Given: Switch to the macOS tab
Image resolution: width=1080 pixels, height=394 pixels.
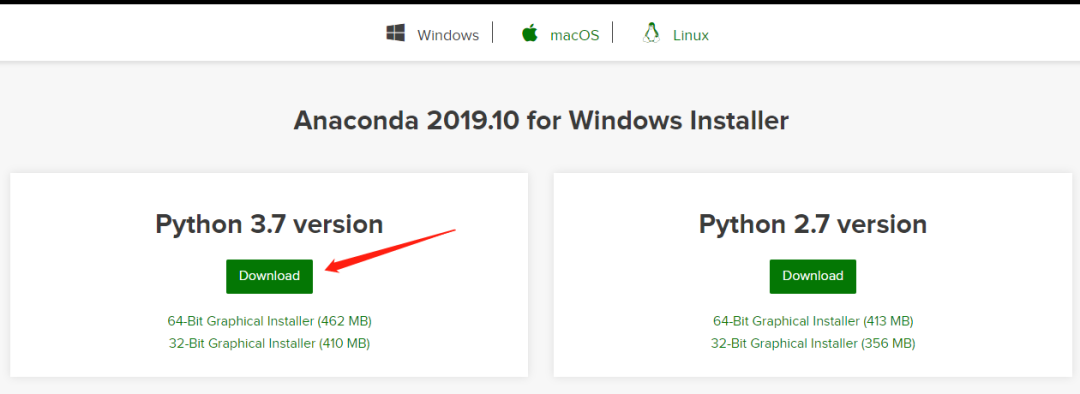Looking at the screenshot, I should point(574,35).
